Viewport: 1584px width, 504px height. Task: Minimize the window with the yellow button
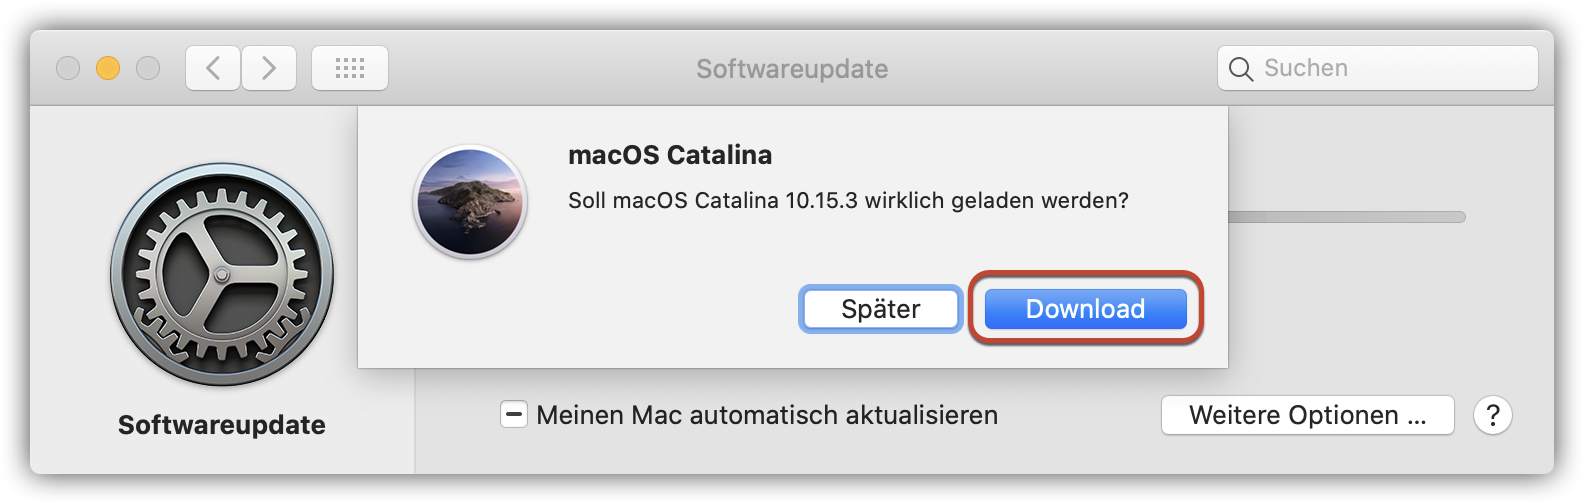(x=108, y=68)
